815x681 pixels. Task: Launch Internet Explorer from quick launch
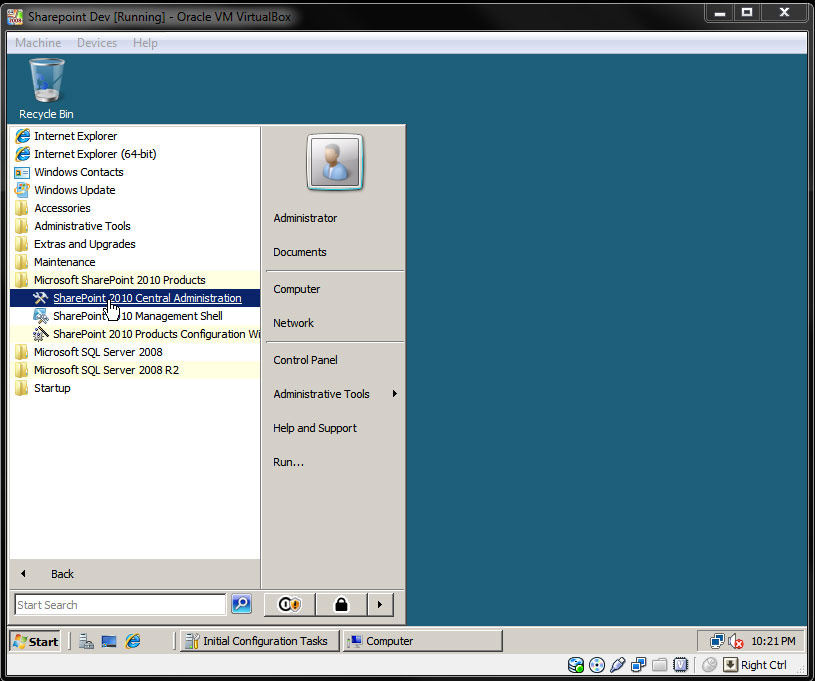(x=133, y=641)
